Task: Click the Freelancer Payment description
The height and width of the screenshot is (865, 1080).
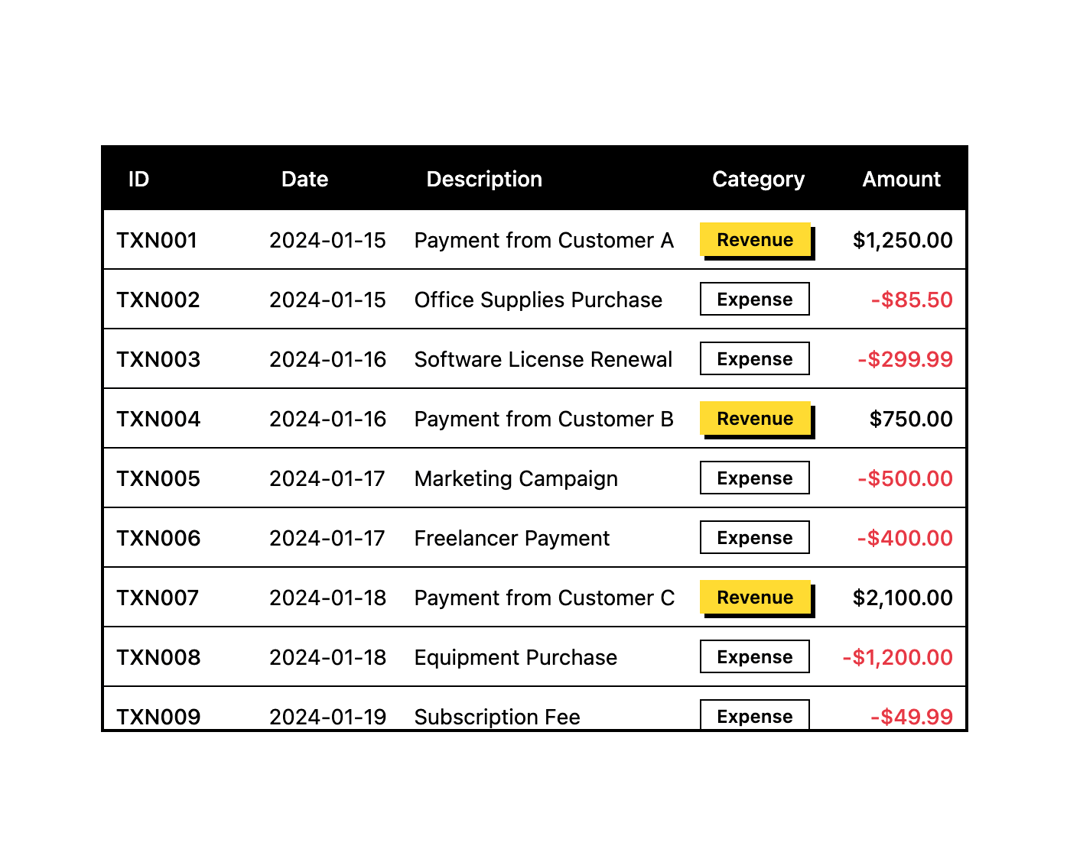Action: 512,538
